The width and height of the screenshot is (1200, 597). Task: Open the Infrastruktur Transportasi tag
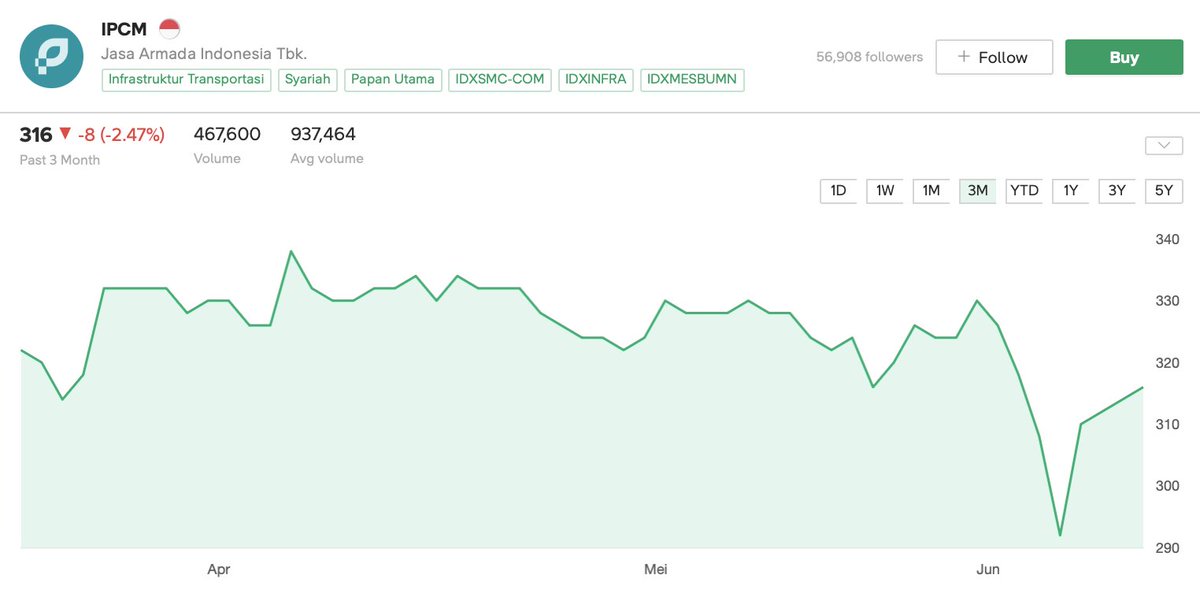coord(186,79)
